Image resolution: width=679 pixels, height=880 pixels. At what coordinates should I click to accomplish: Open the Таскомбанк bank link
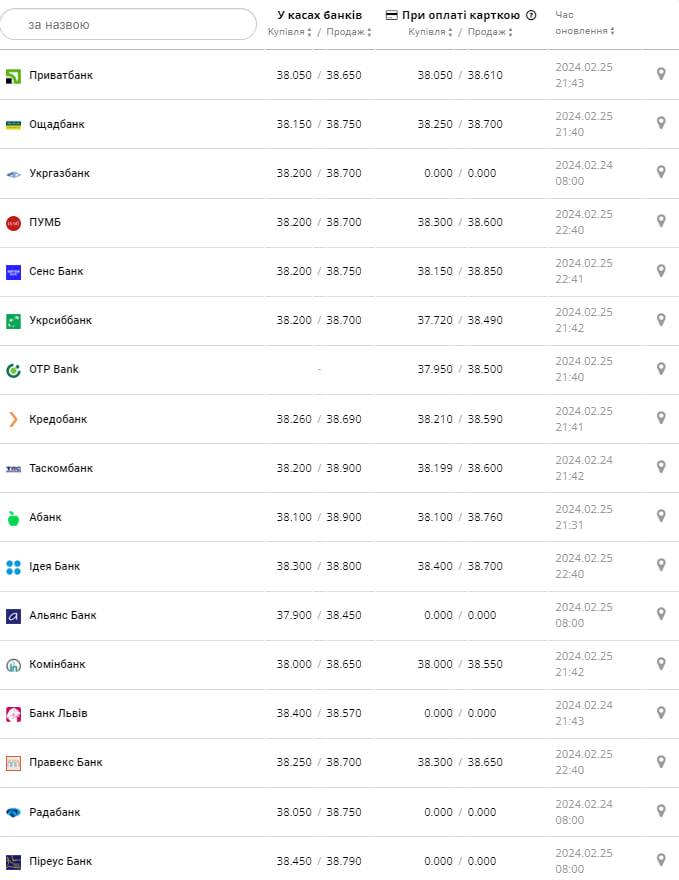click(x=61, y=468)
